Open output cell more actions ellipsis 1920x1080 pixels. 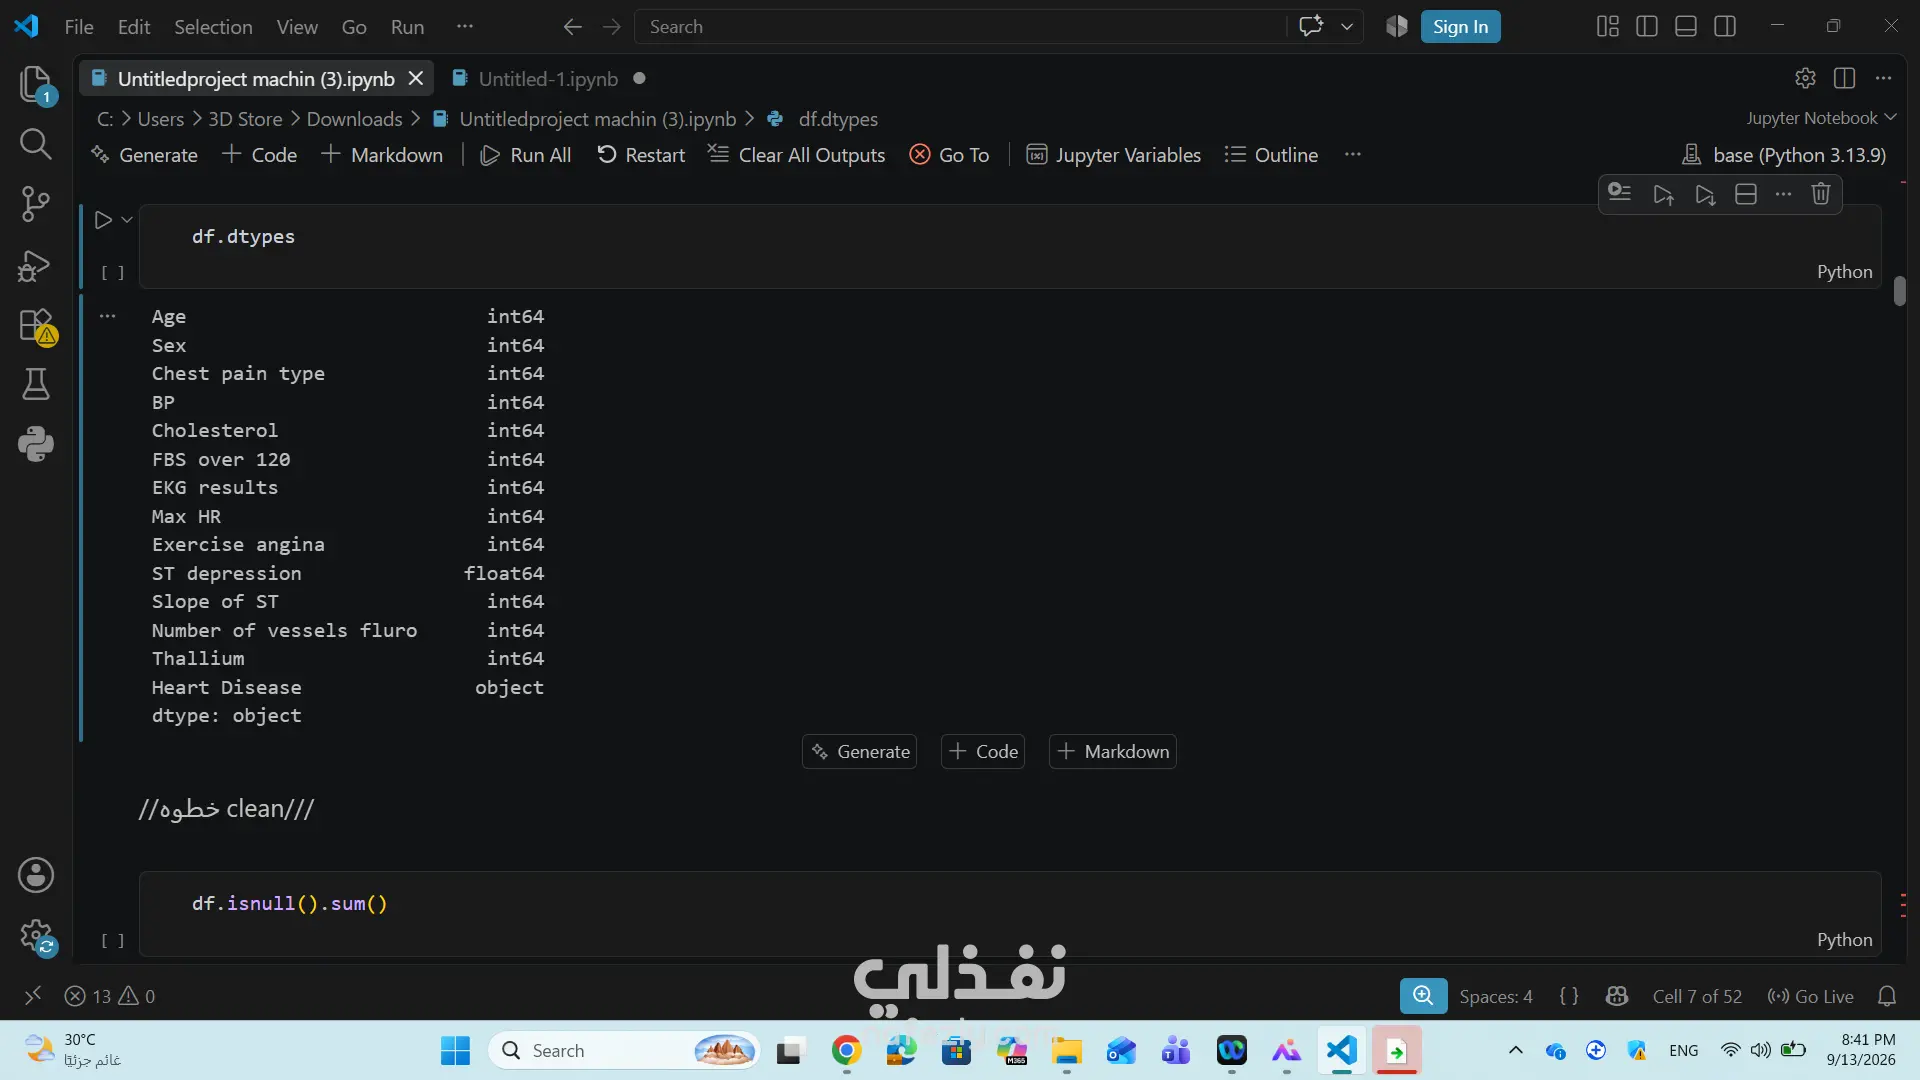pyautogui.click(x=108, y=316)
